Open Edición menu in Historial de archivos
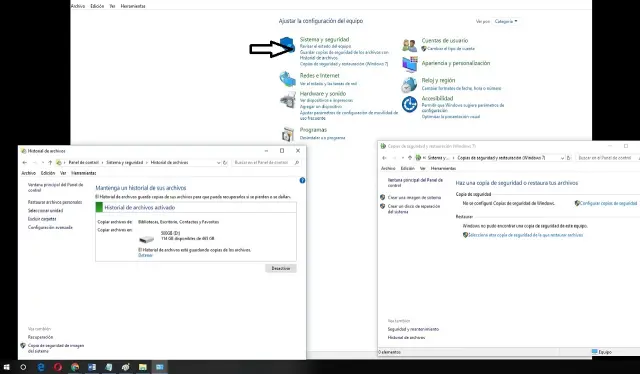640x374 pixels. (48, 173)
